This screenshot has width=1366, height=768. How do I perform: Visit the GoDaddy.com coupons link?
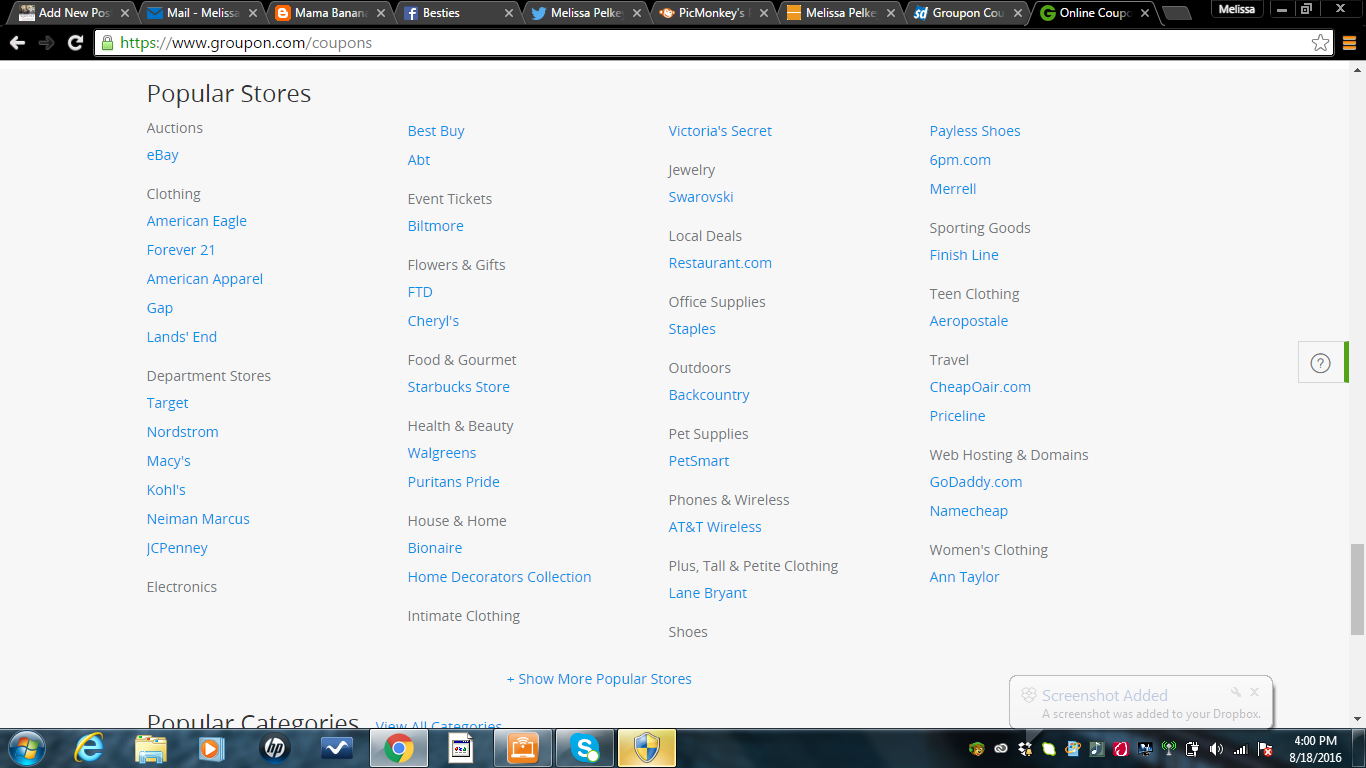click(x=975, y=482)
